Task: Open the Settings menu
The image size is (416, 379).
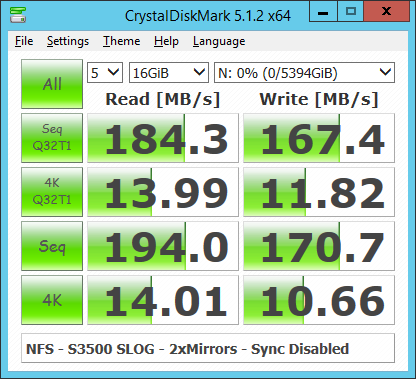Action: pos(68,41)
